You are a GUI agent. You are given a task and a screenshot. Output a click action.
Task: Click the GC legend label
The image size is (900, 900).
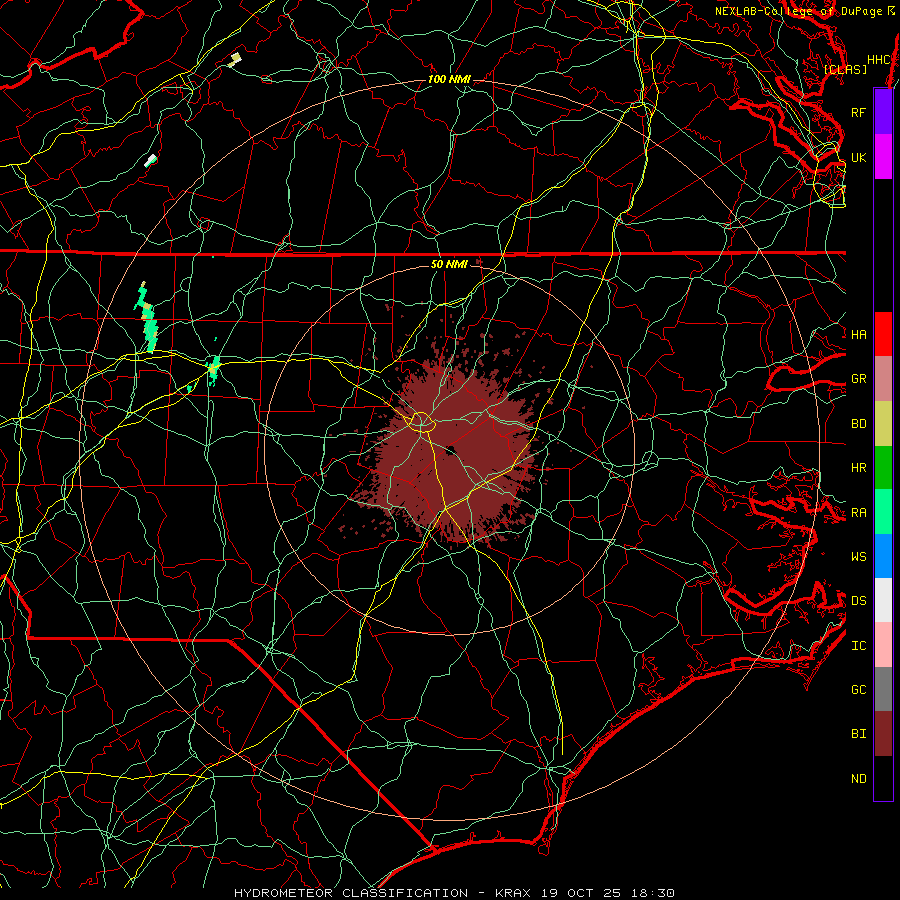click(858, 689)
